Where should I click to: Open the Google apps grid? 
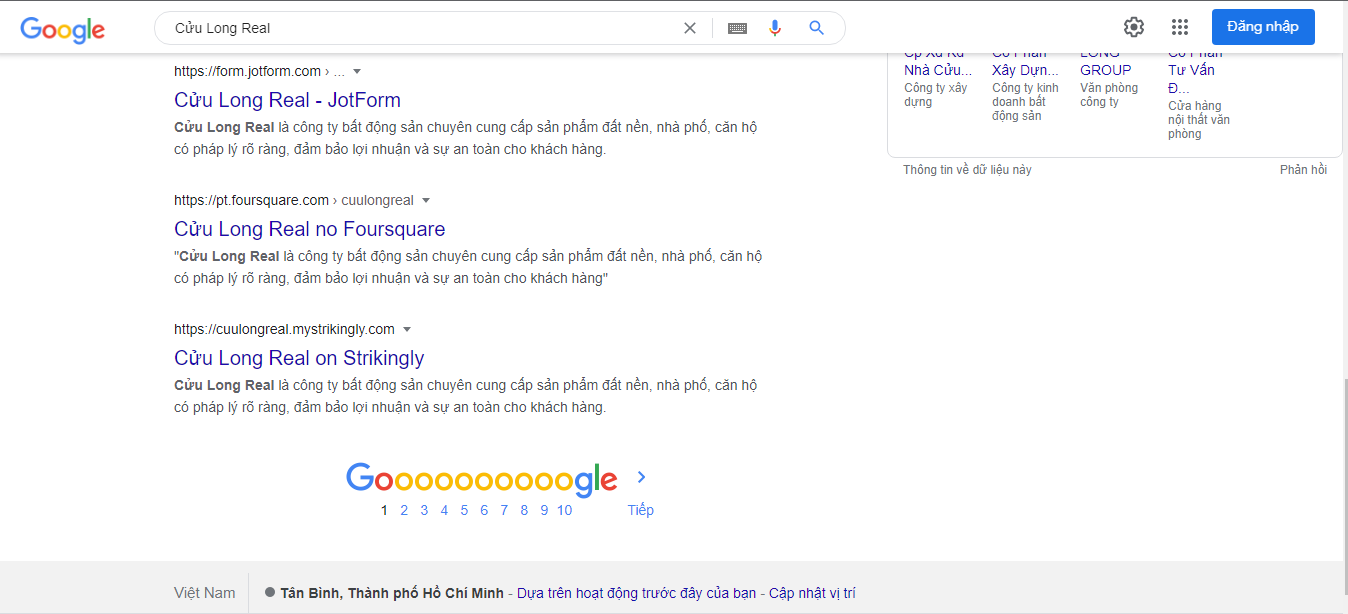[x=1180, y=27]
